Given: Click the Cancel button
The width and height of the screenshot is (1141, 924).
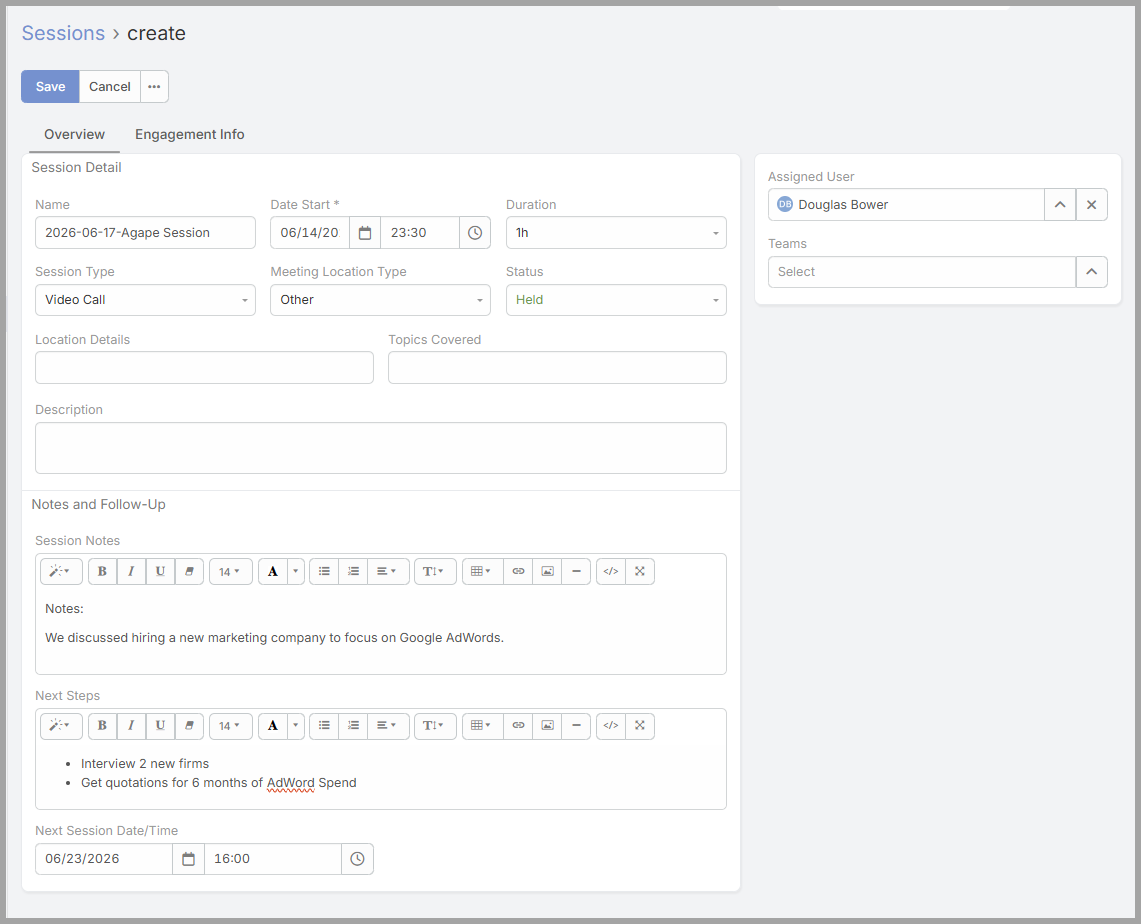Looking at the screenshot, I should pos(110,87).
